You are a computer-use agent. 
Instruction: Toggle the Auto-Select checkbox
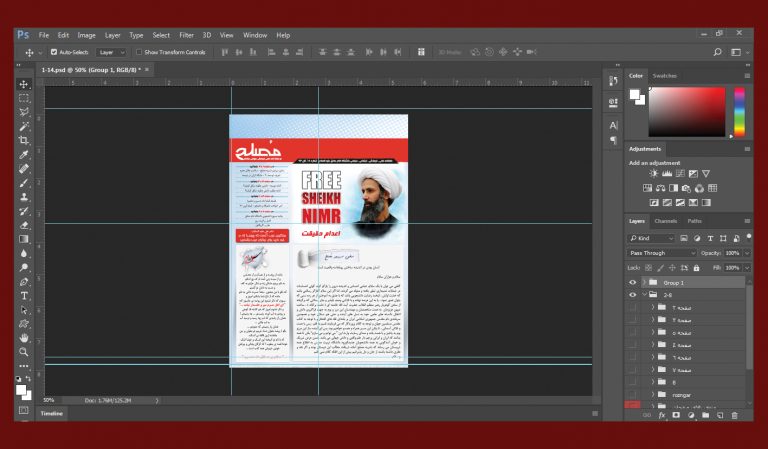pyautogui.click(x=54, y=52)
